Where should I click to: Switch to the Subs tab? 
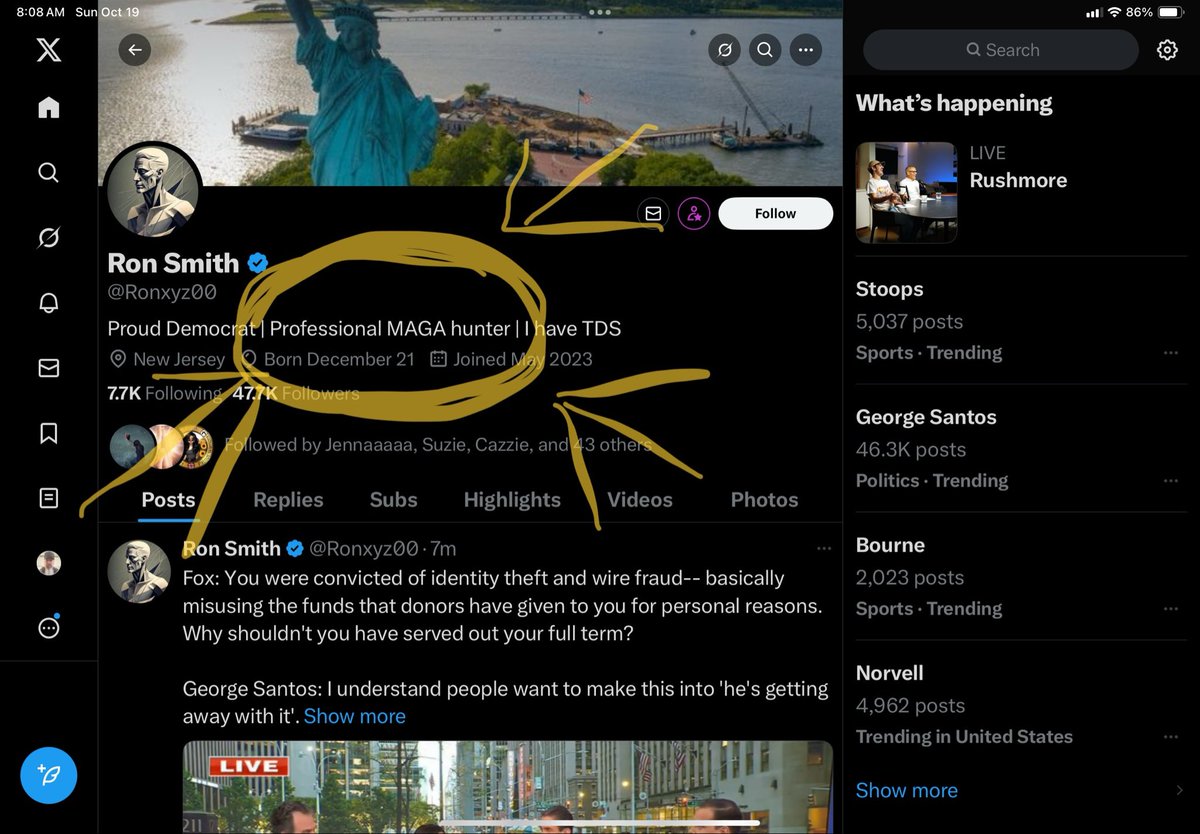pos(394,500)
